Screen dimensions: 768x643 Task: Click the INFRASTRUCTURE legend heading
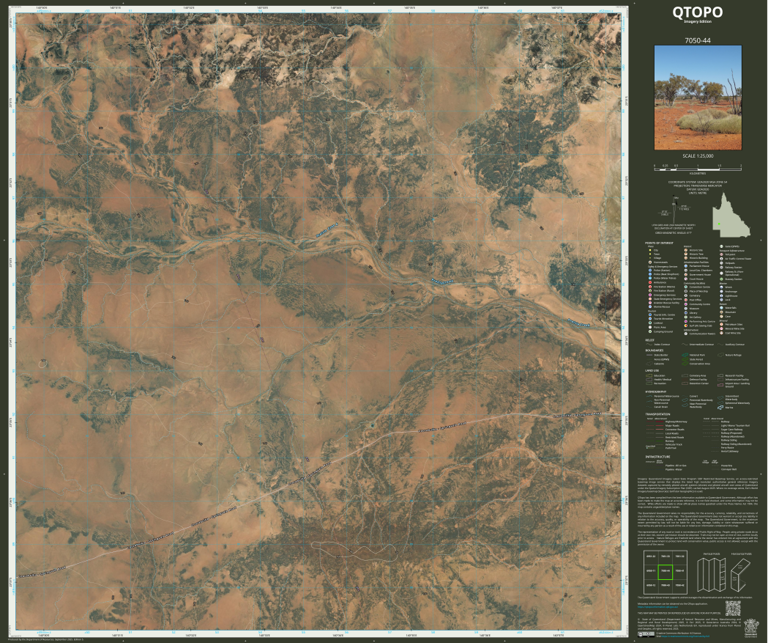657,456
